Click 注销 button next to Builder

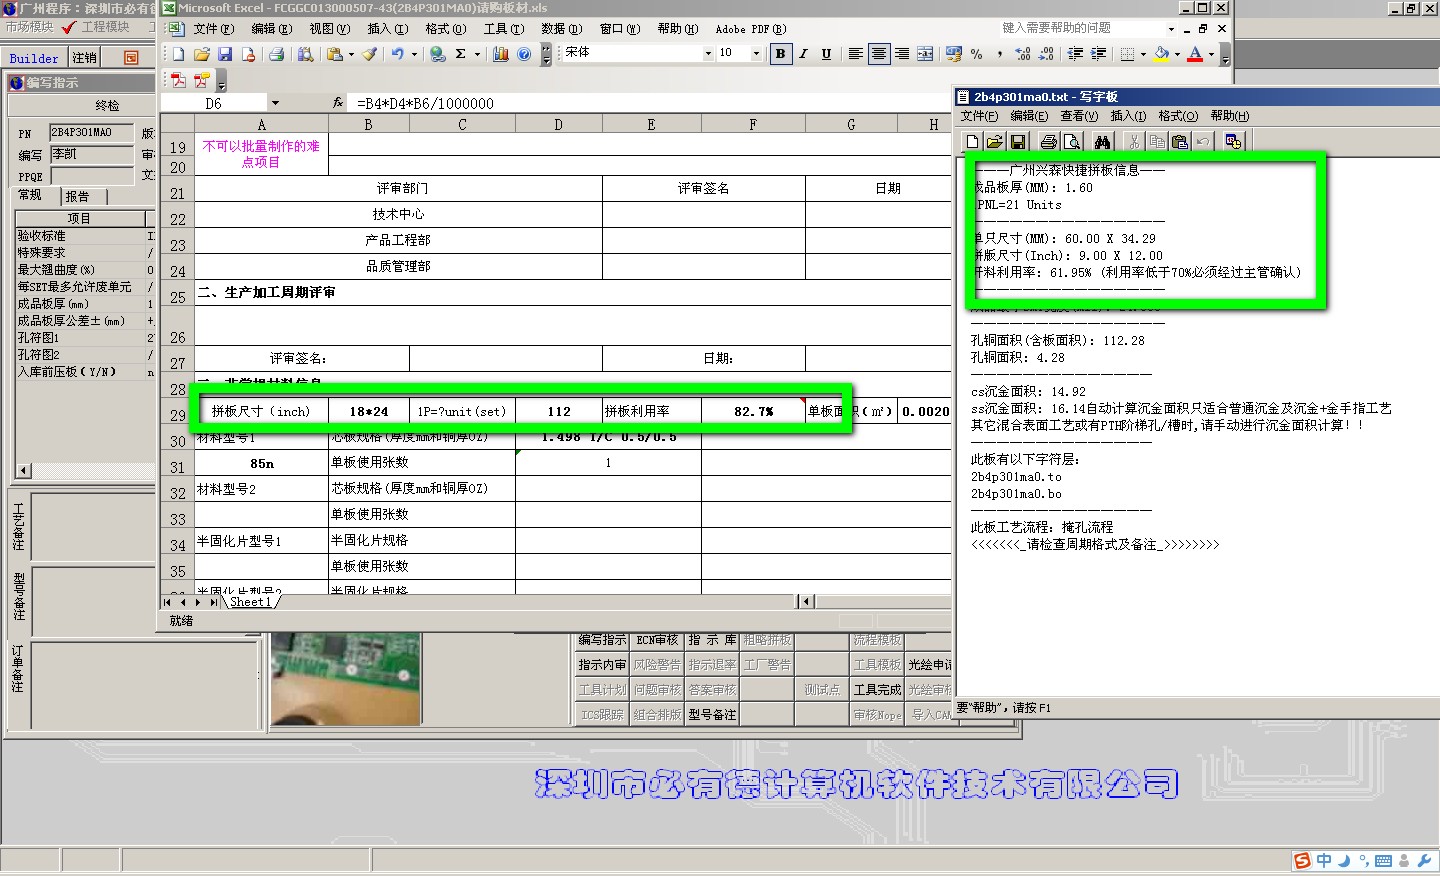(85, 58)
